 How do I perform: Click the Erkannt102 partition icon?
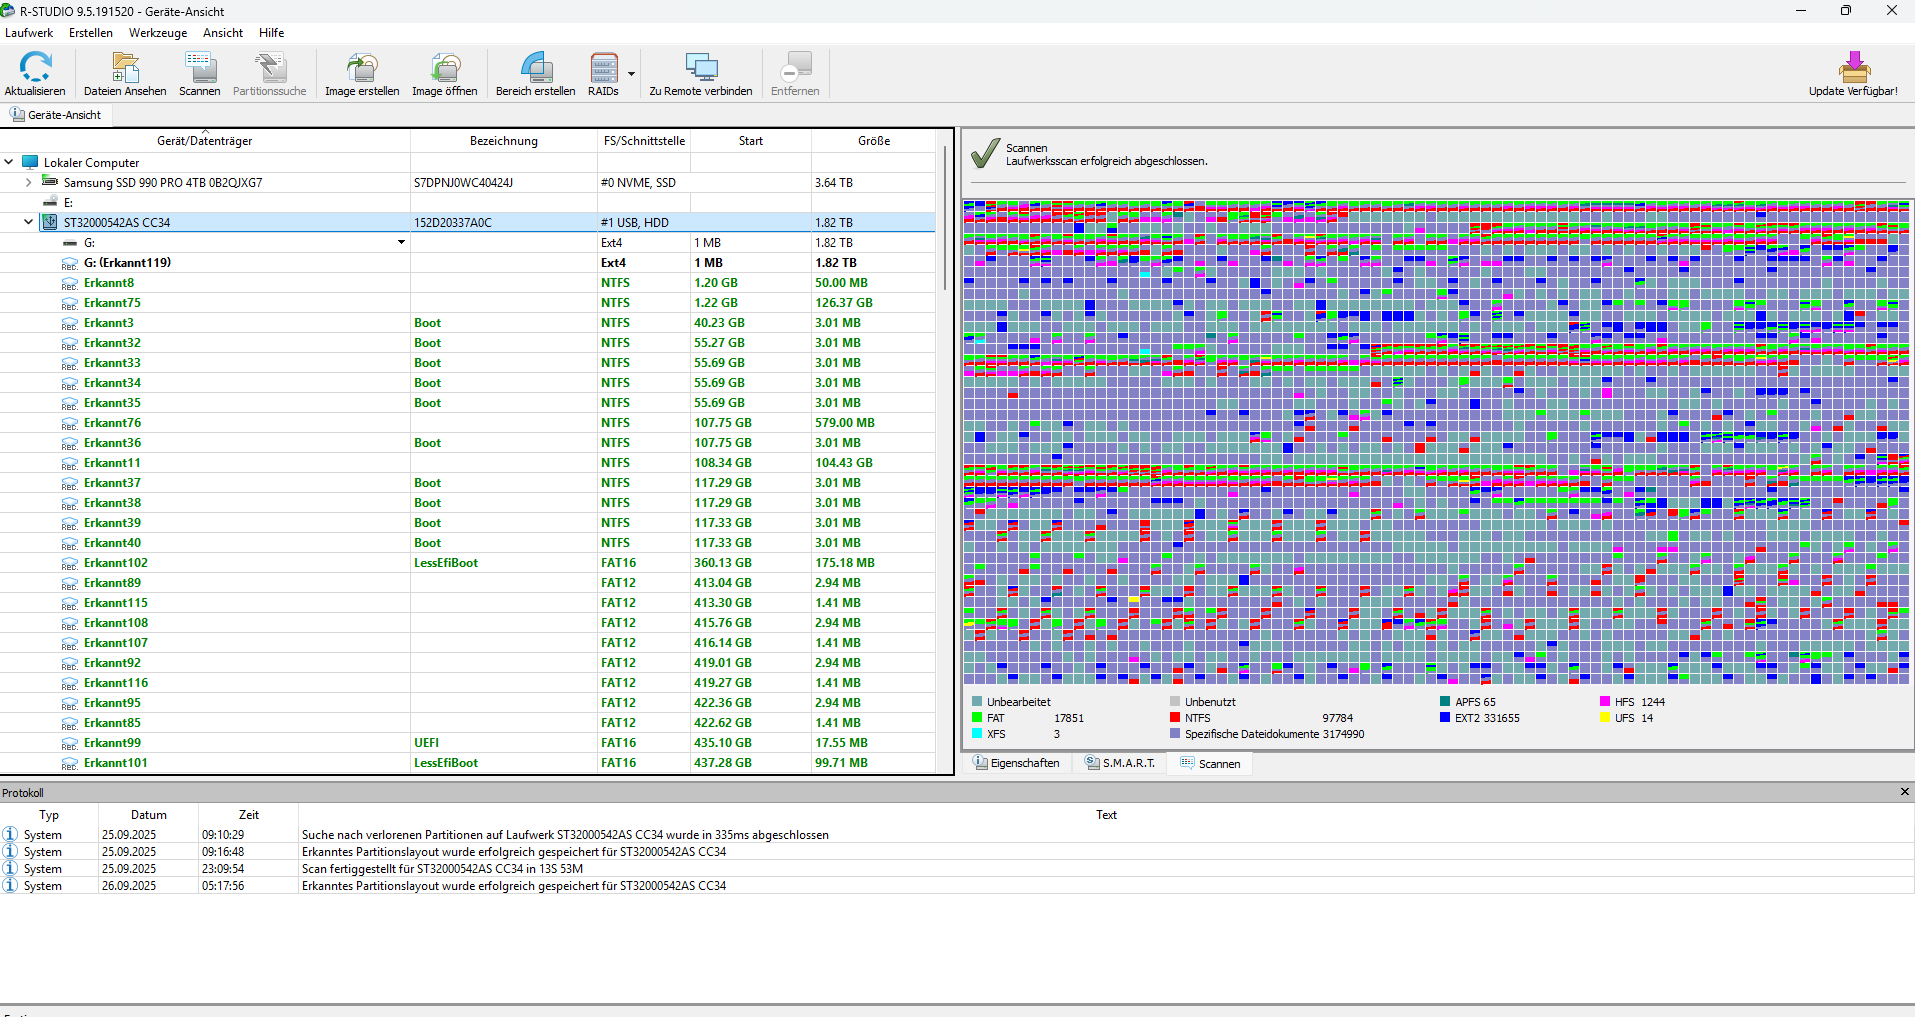coord(69,563)
